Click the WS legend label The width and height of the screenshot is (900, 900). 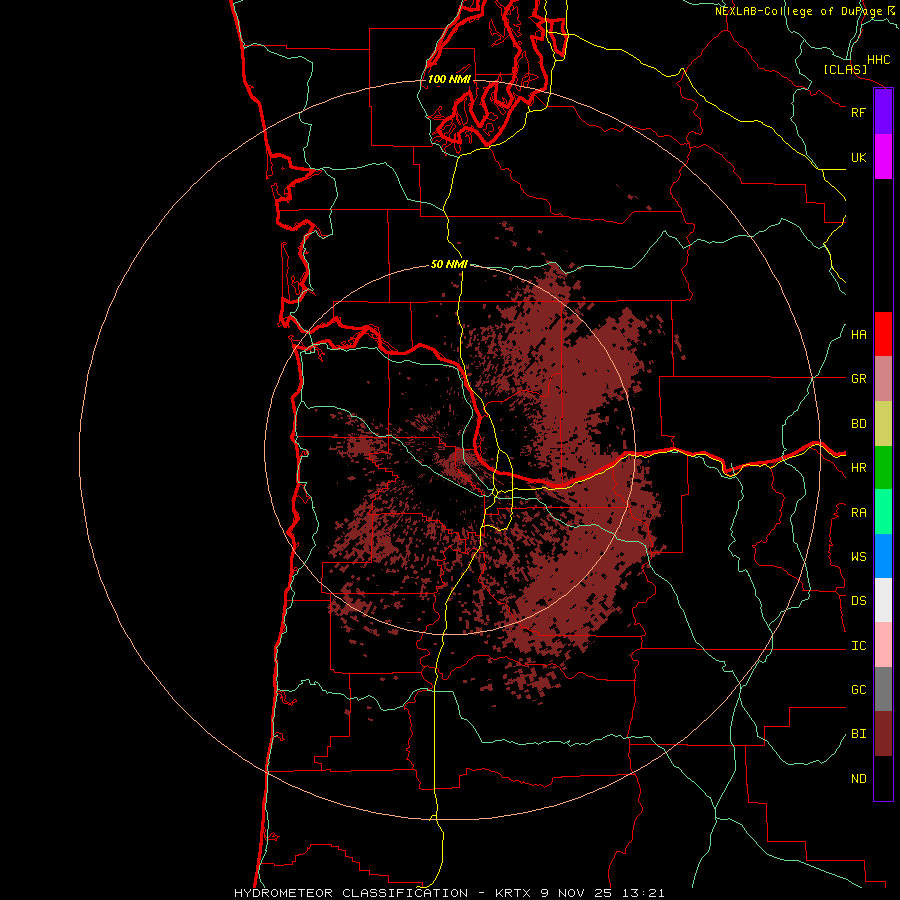coord(858,557)
